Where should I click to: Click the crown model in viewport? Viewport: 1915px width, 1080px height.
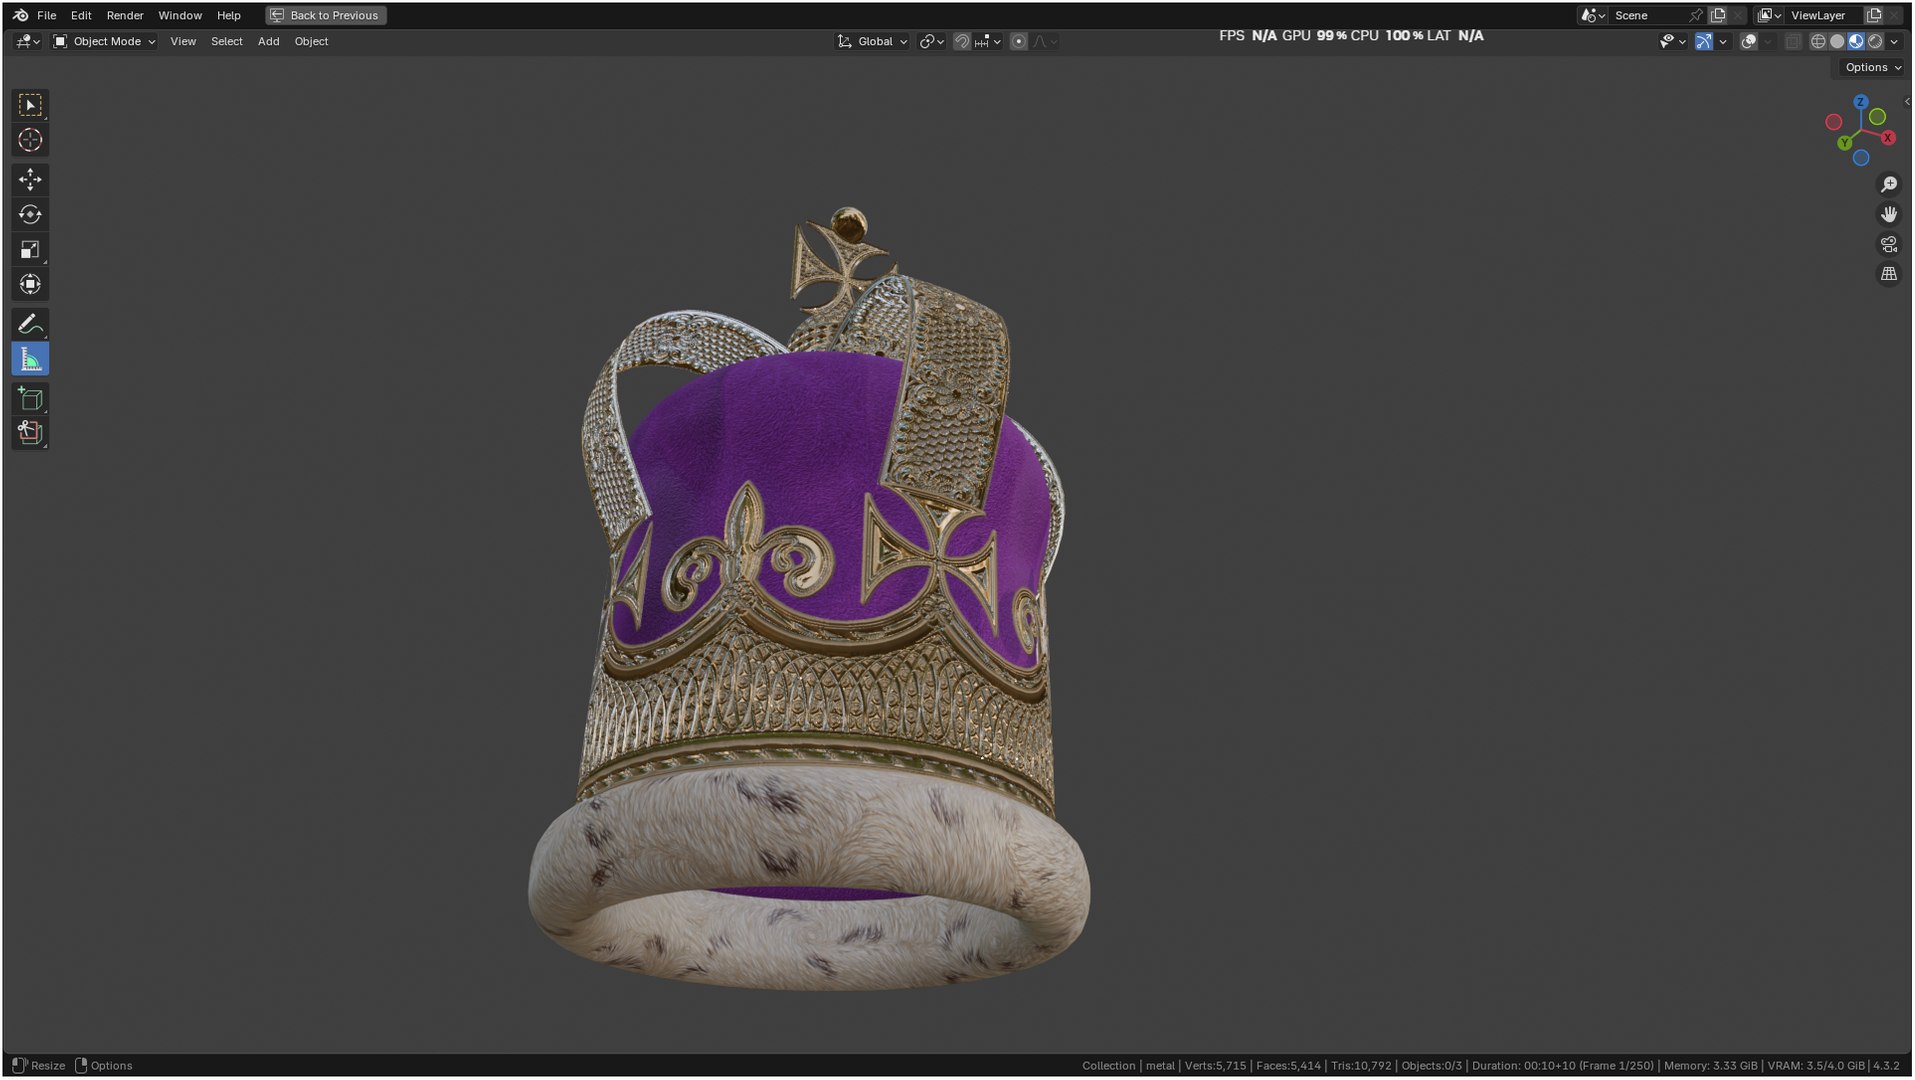(x=810, y=600)
